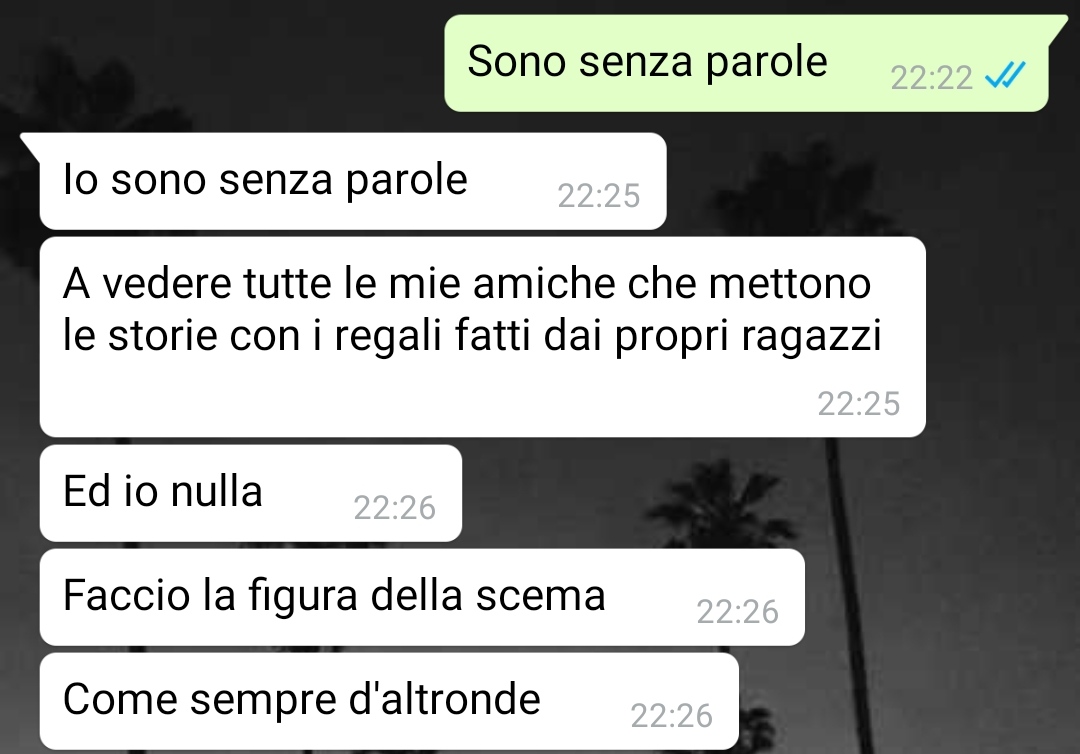Select the message starting 'A vedere tutte le mie amiche'
The height and width of the screenshot is (754, 1080).
(x=482, y=337)
